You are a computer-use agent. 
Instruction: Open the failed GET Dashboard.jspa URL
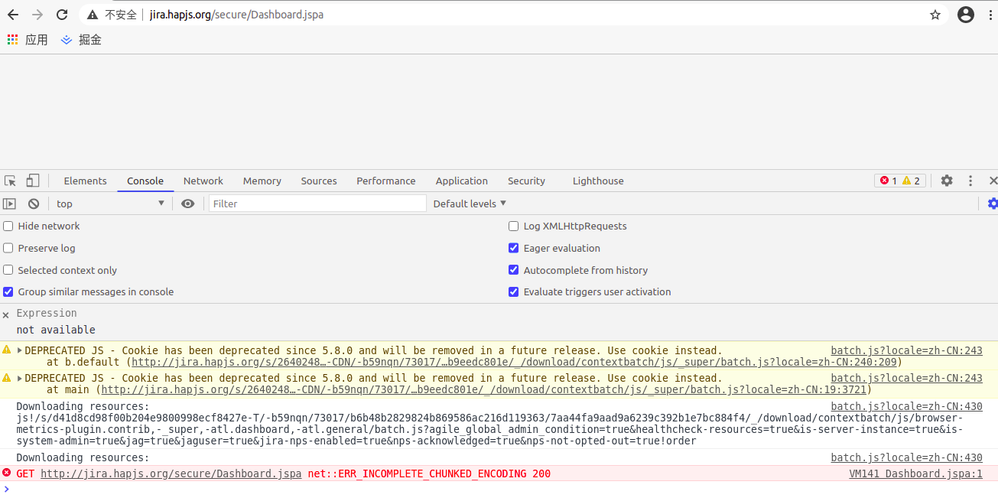tap(171, 473)
